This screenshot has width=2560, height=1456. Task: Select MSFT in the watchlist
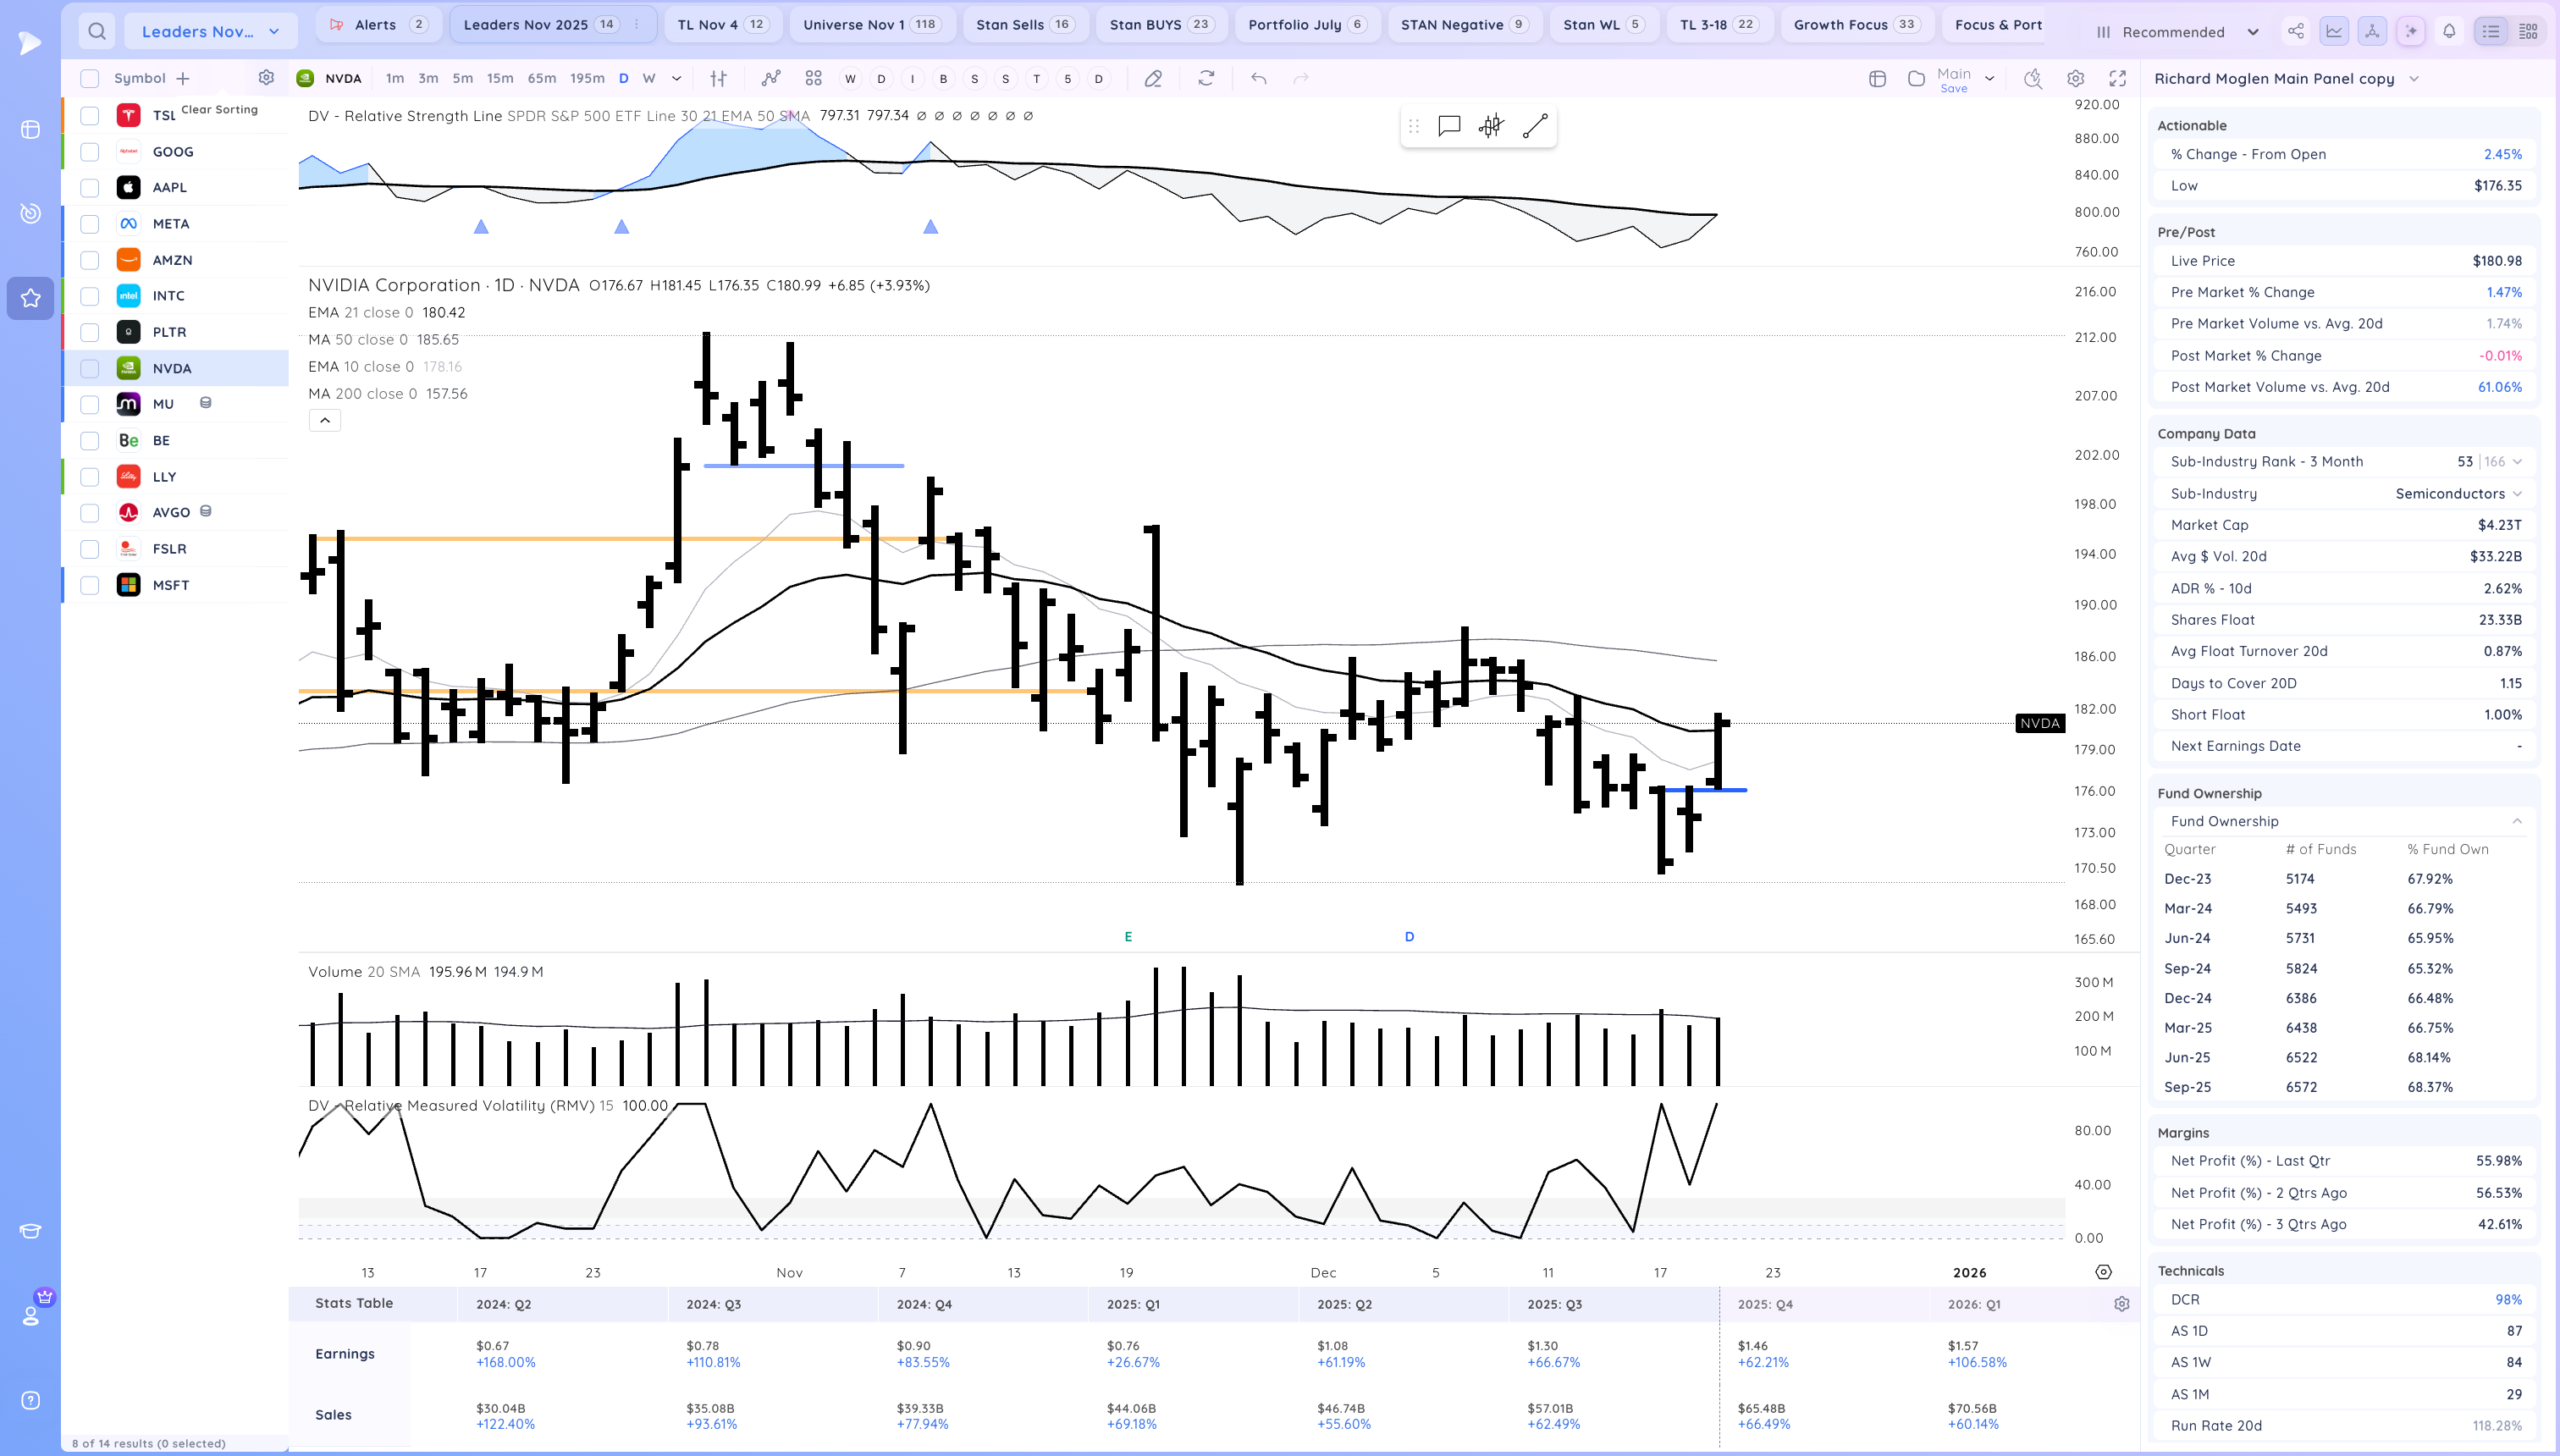pos(171,585)
